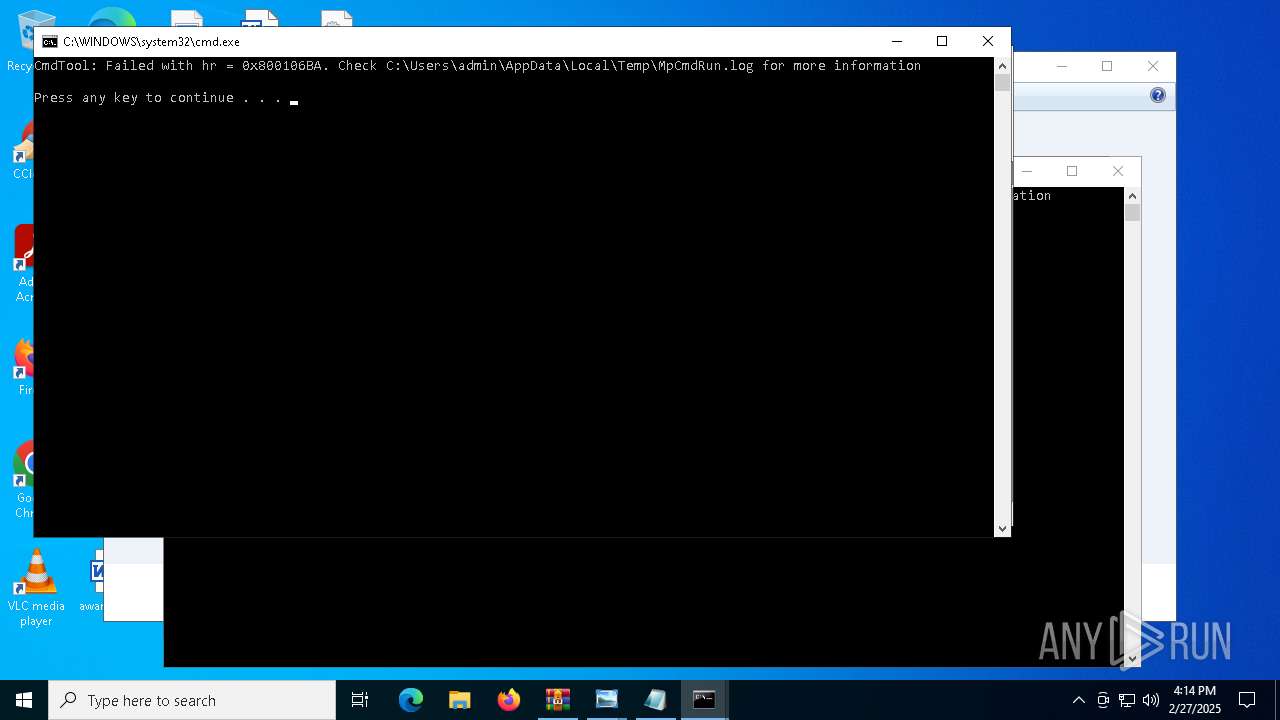This screenshot has height=720, width=1280.
Task: Close the background window with the help icon
Action: tap(1153, 66)
